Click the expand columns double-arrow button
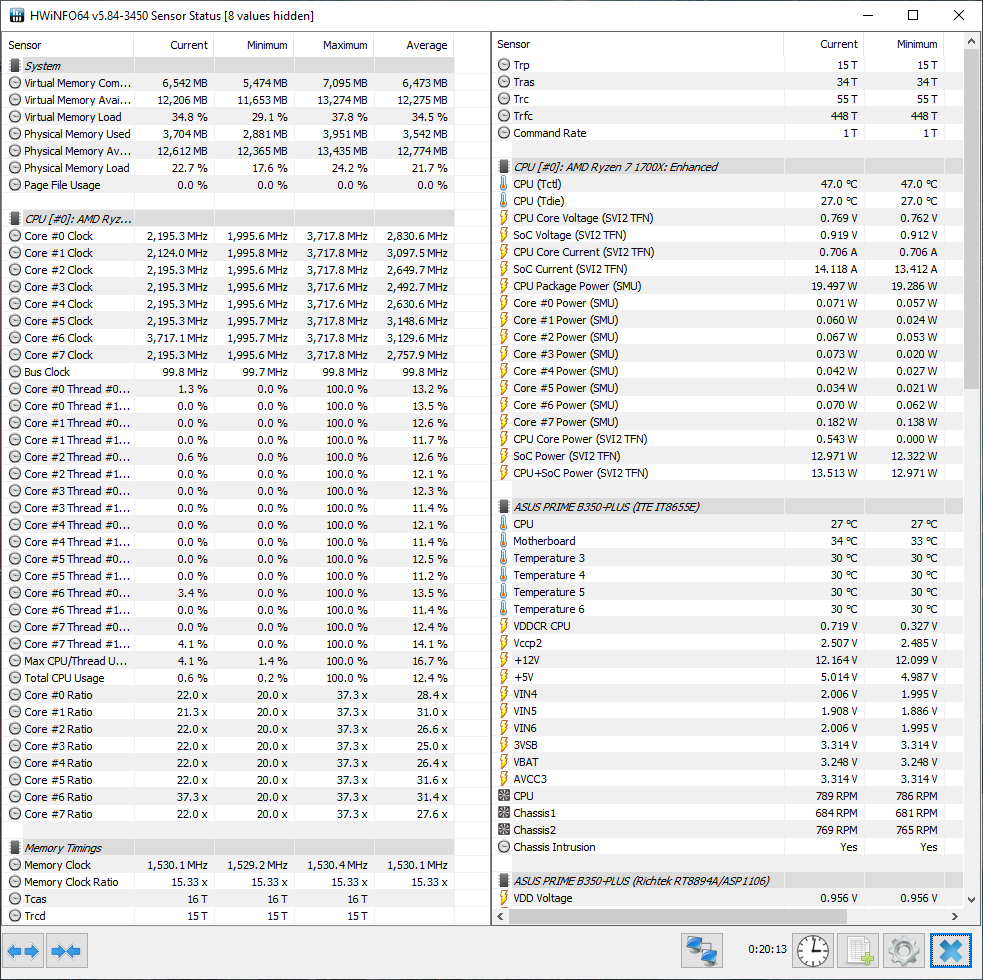983x980 pixels. pyautogui.click(x=23, y=951)
